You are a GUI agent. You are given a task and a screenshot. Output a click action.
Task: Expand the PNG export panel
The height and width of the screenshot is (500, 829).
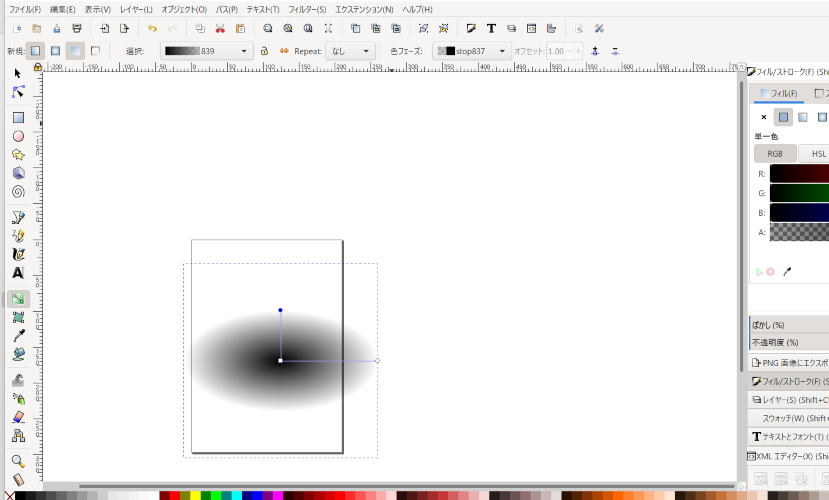click(x=788, y=363)
